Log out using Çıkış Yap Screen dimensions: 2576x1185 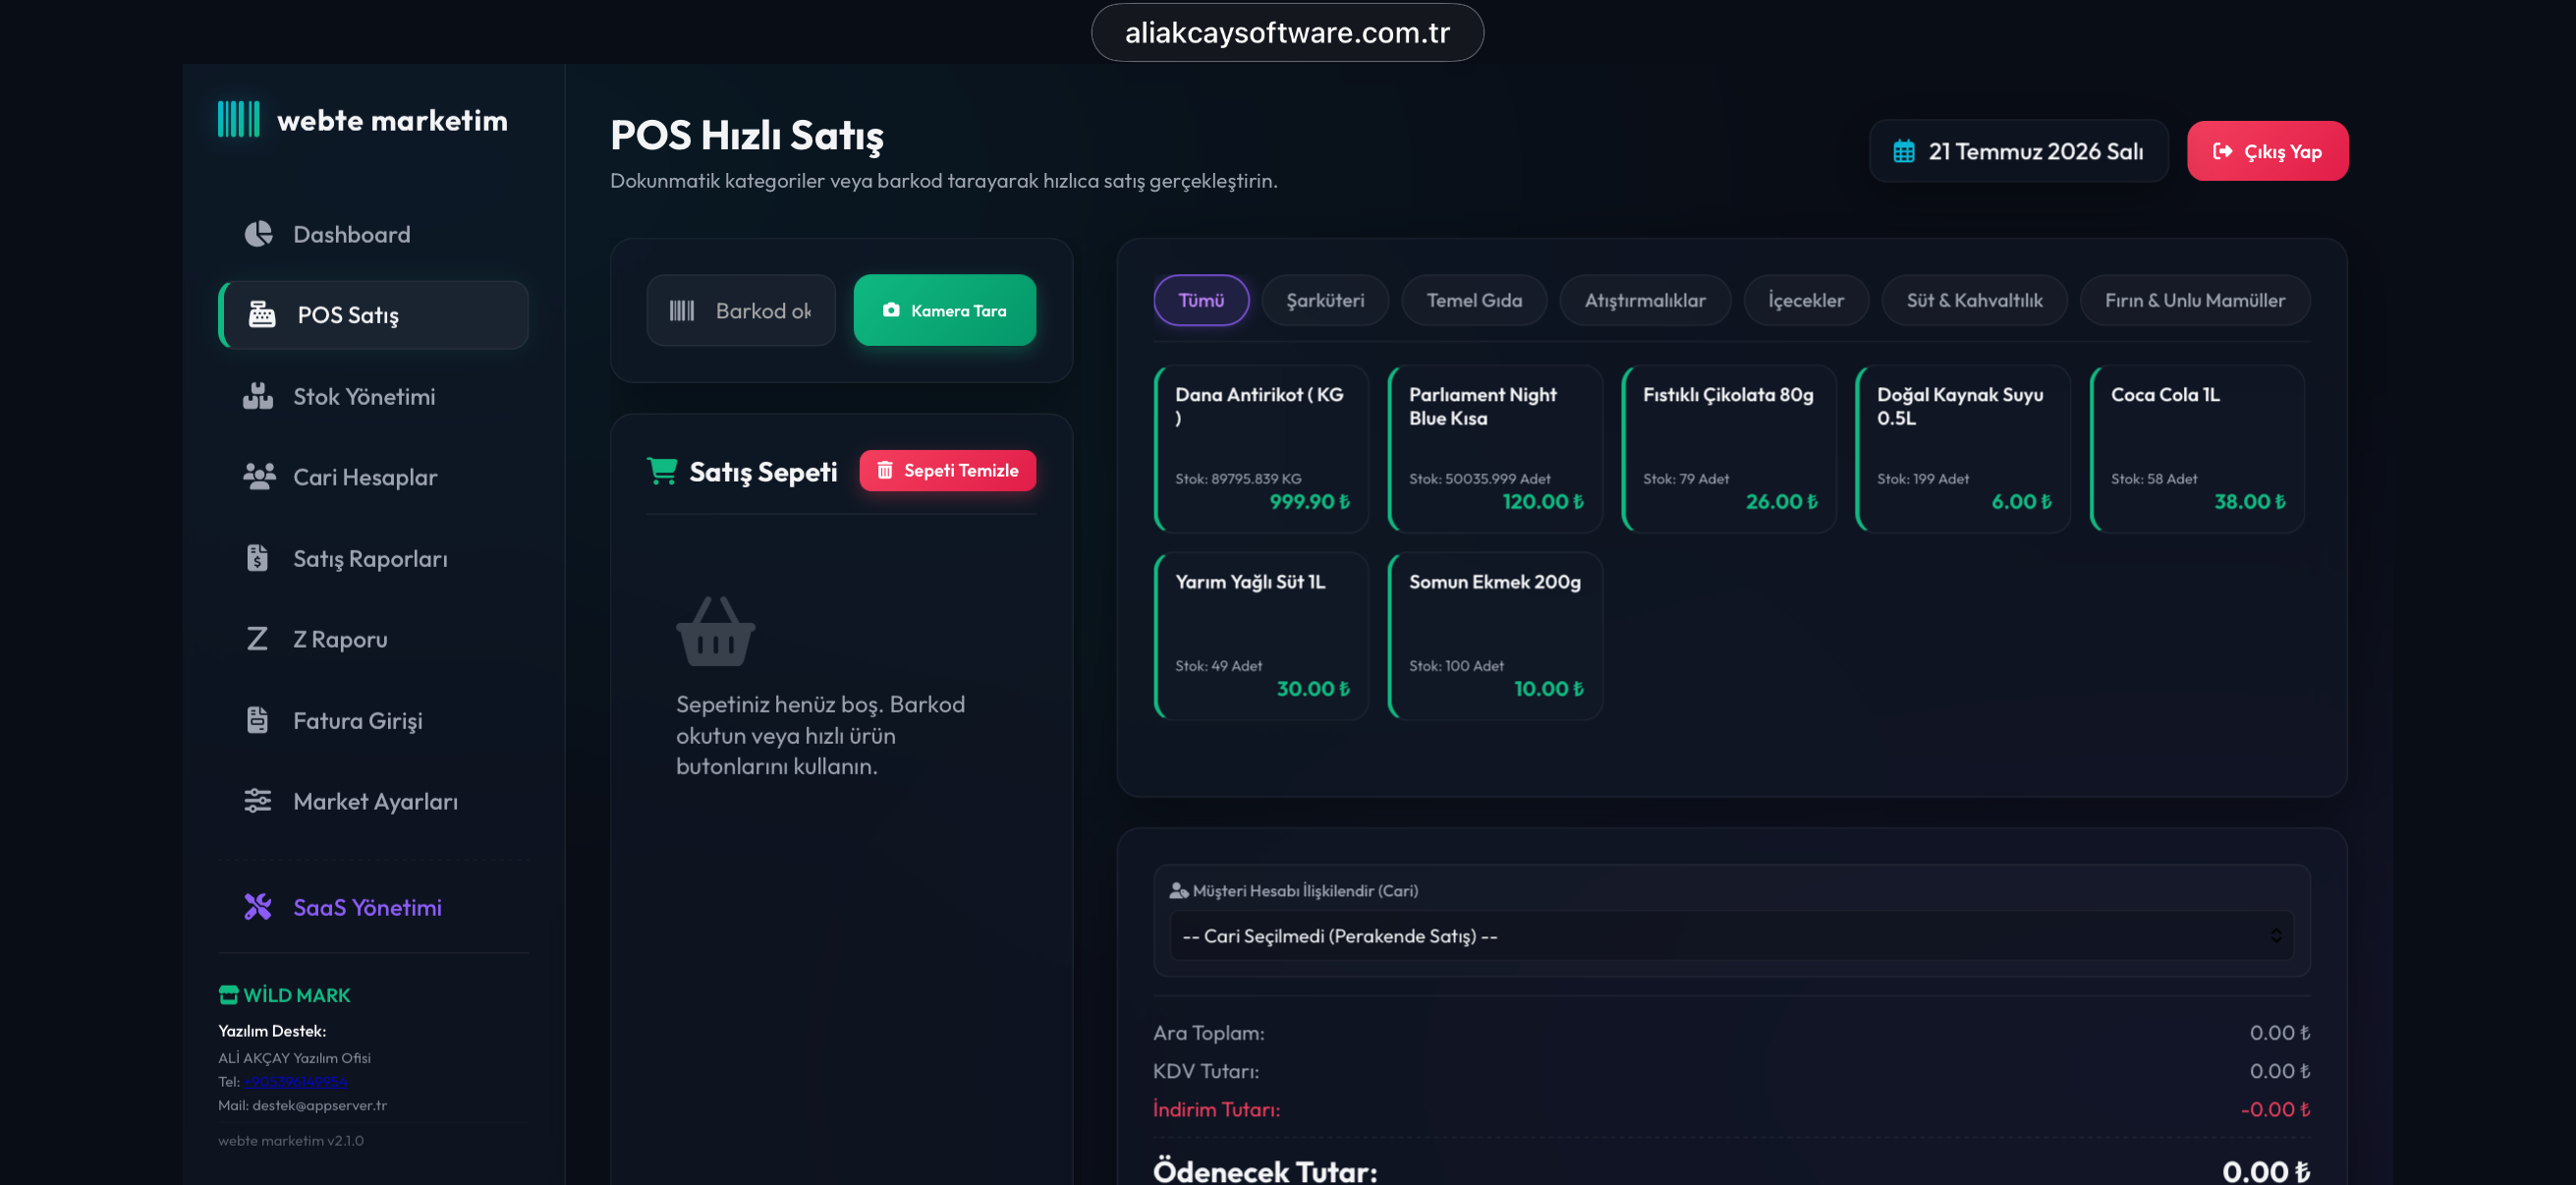(2267, 151)
